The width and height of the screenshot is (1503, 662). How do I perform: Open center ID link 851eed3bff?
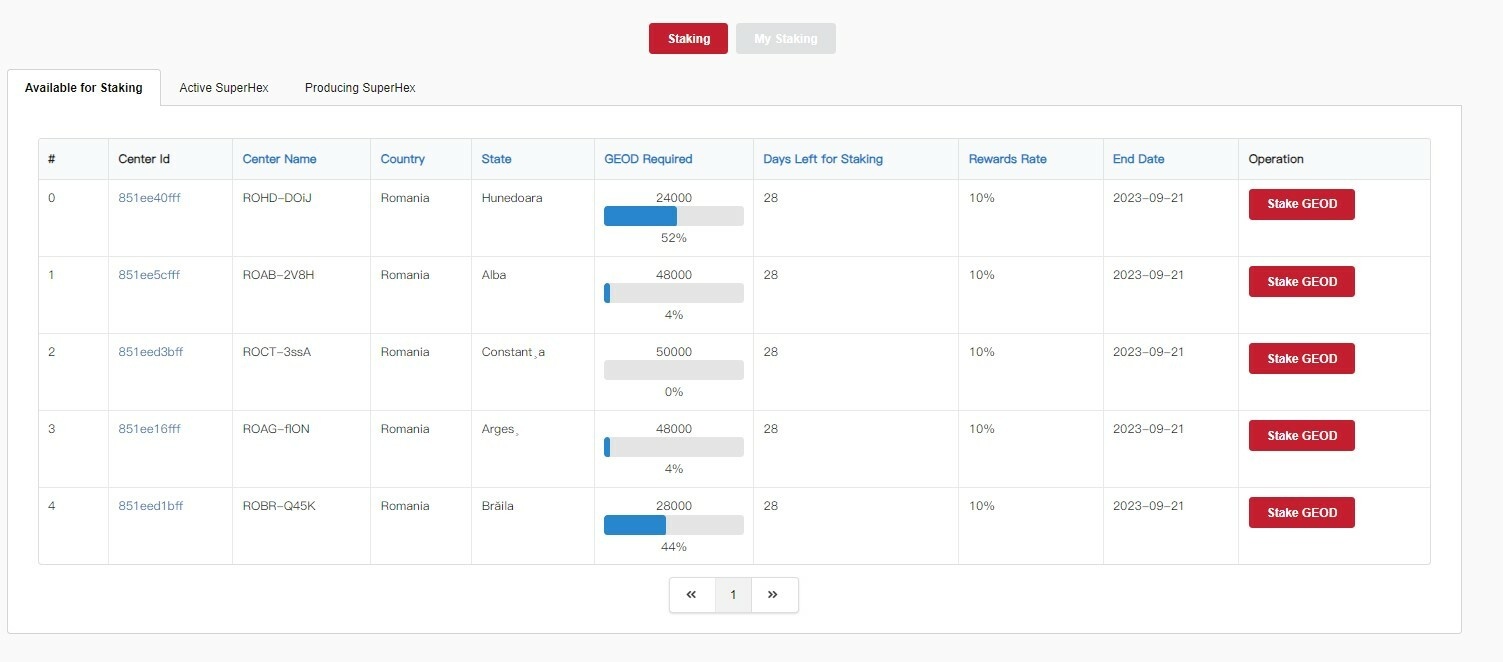click(150, 352)
